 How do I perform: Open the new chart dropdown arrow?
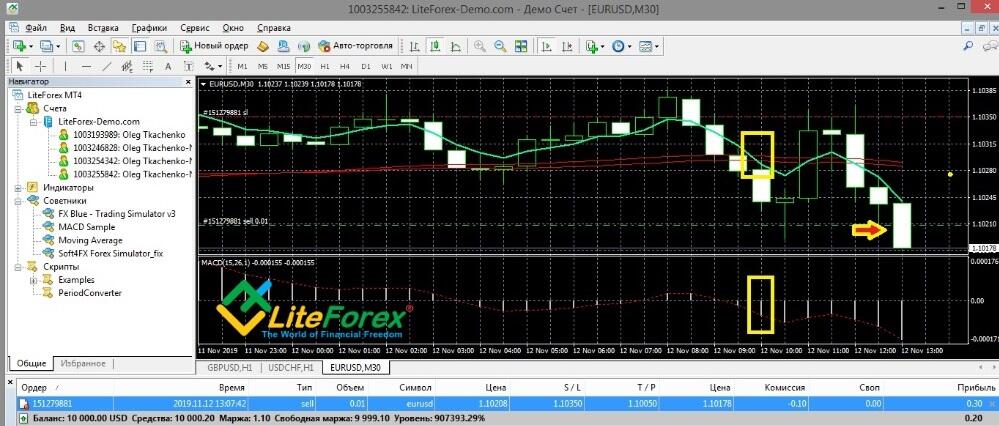pyautogui.click(x=31, y=46)
